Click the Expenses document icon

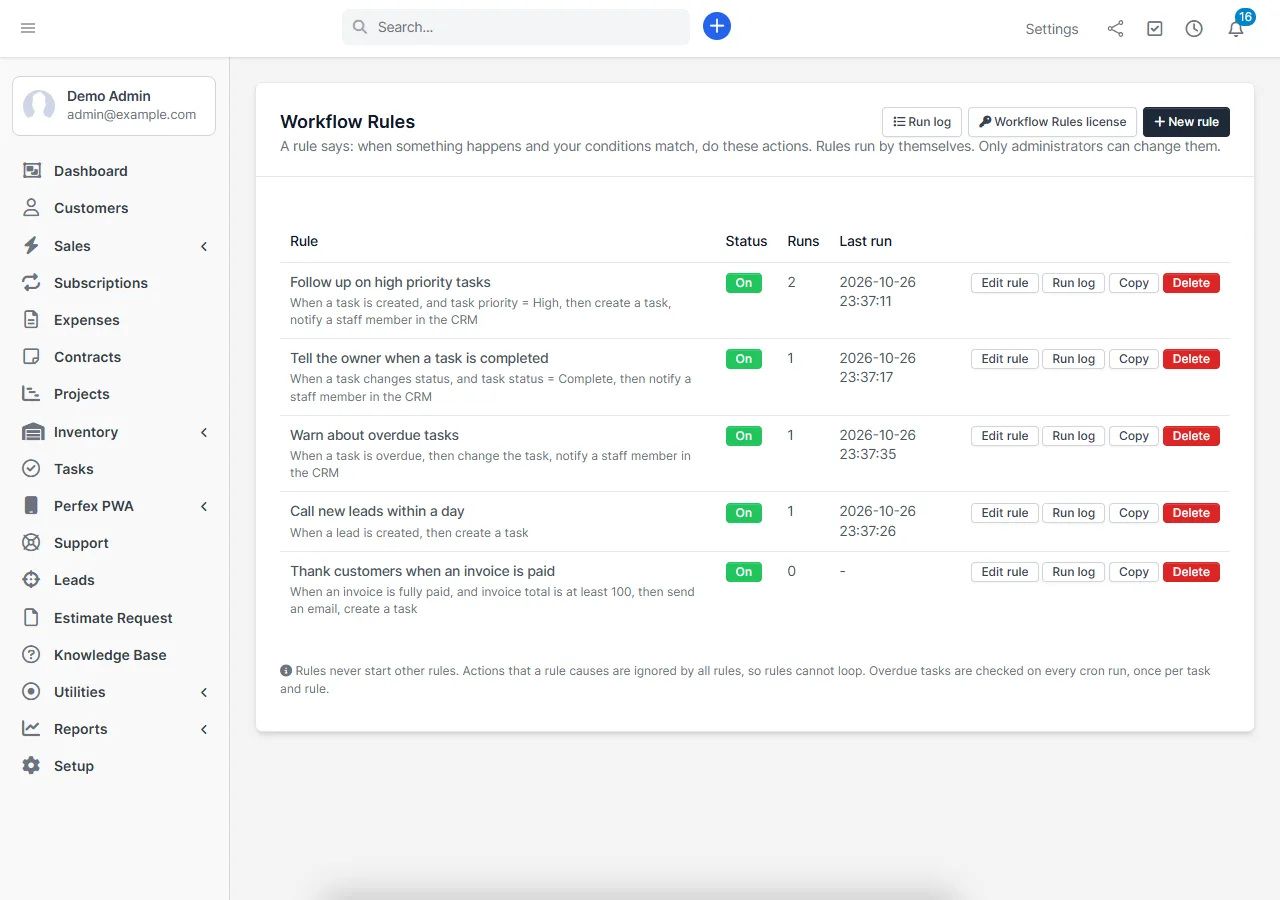[x=32, y=320]
